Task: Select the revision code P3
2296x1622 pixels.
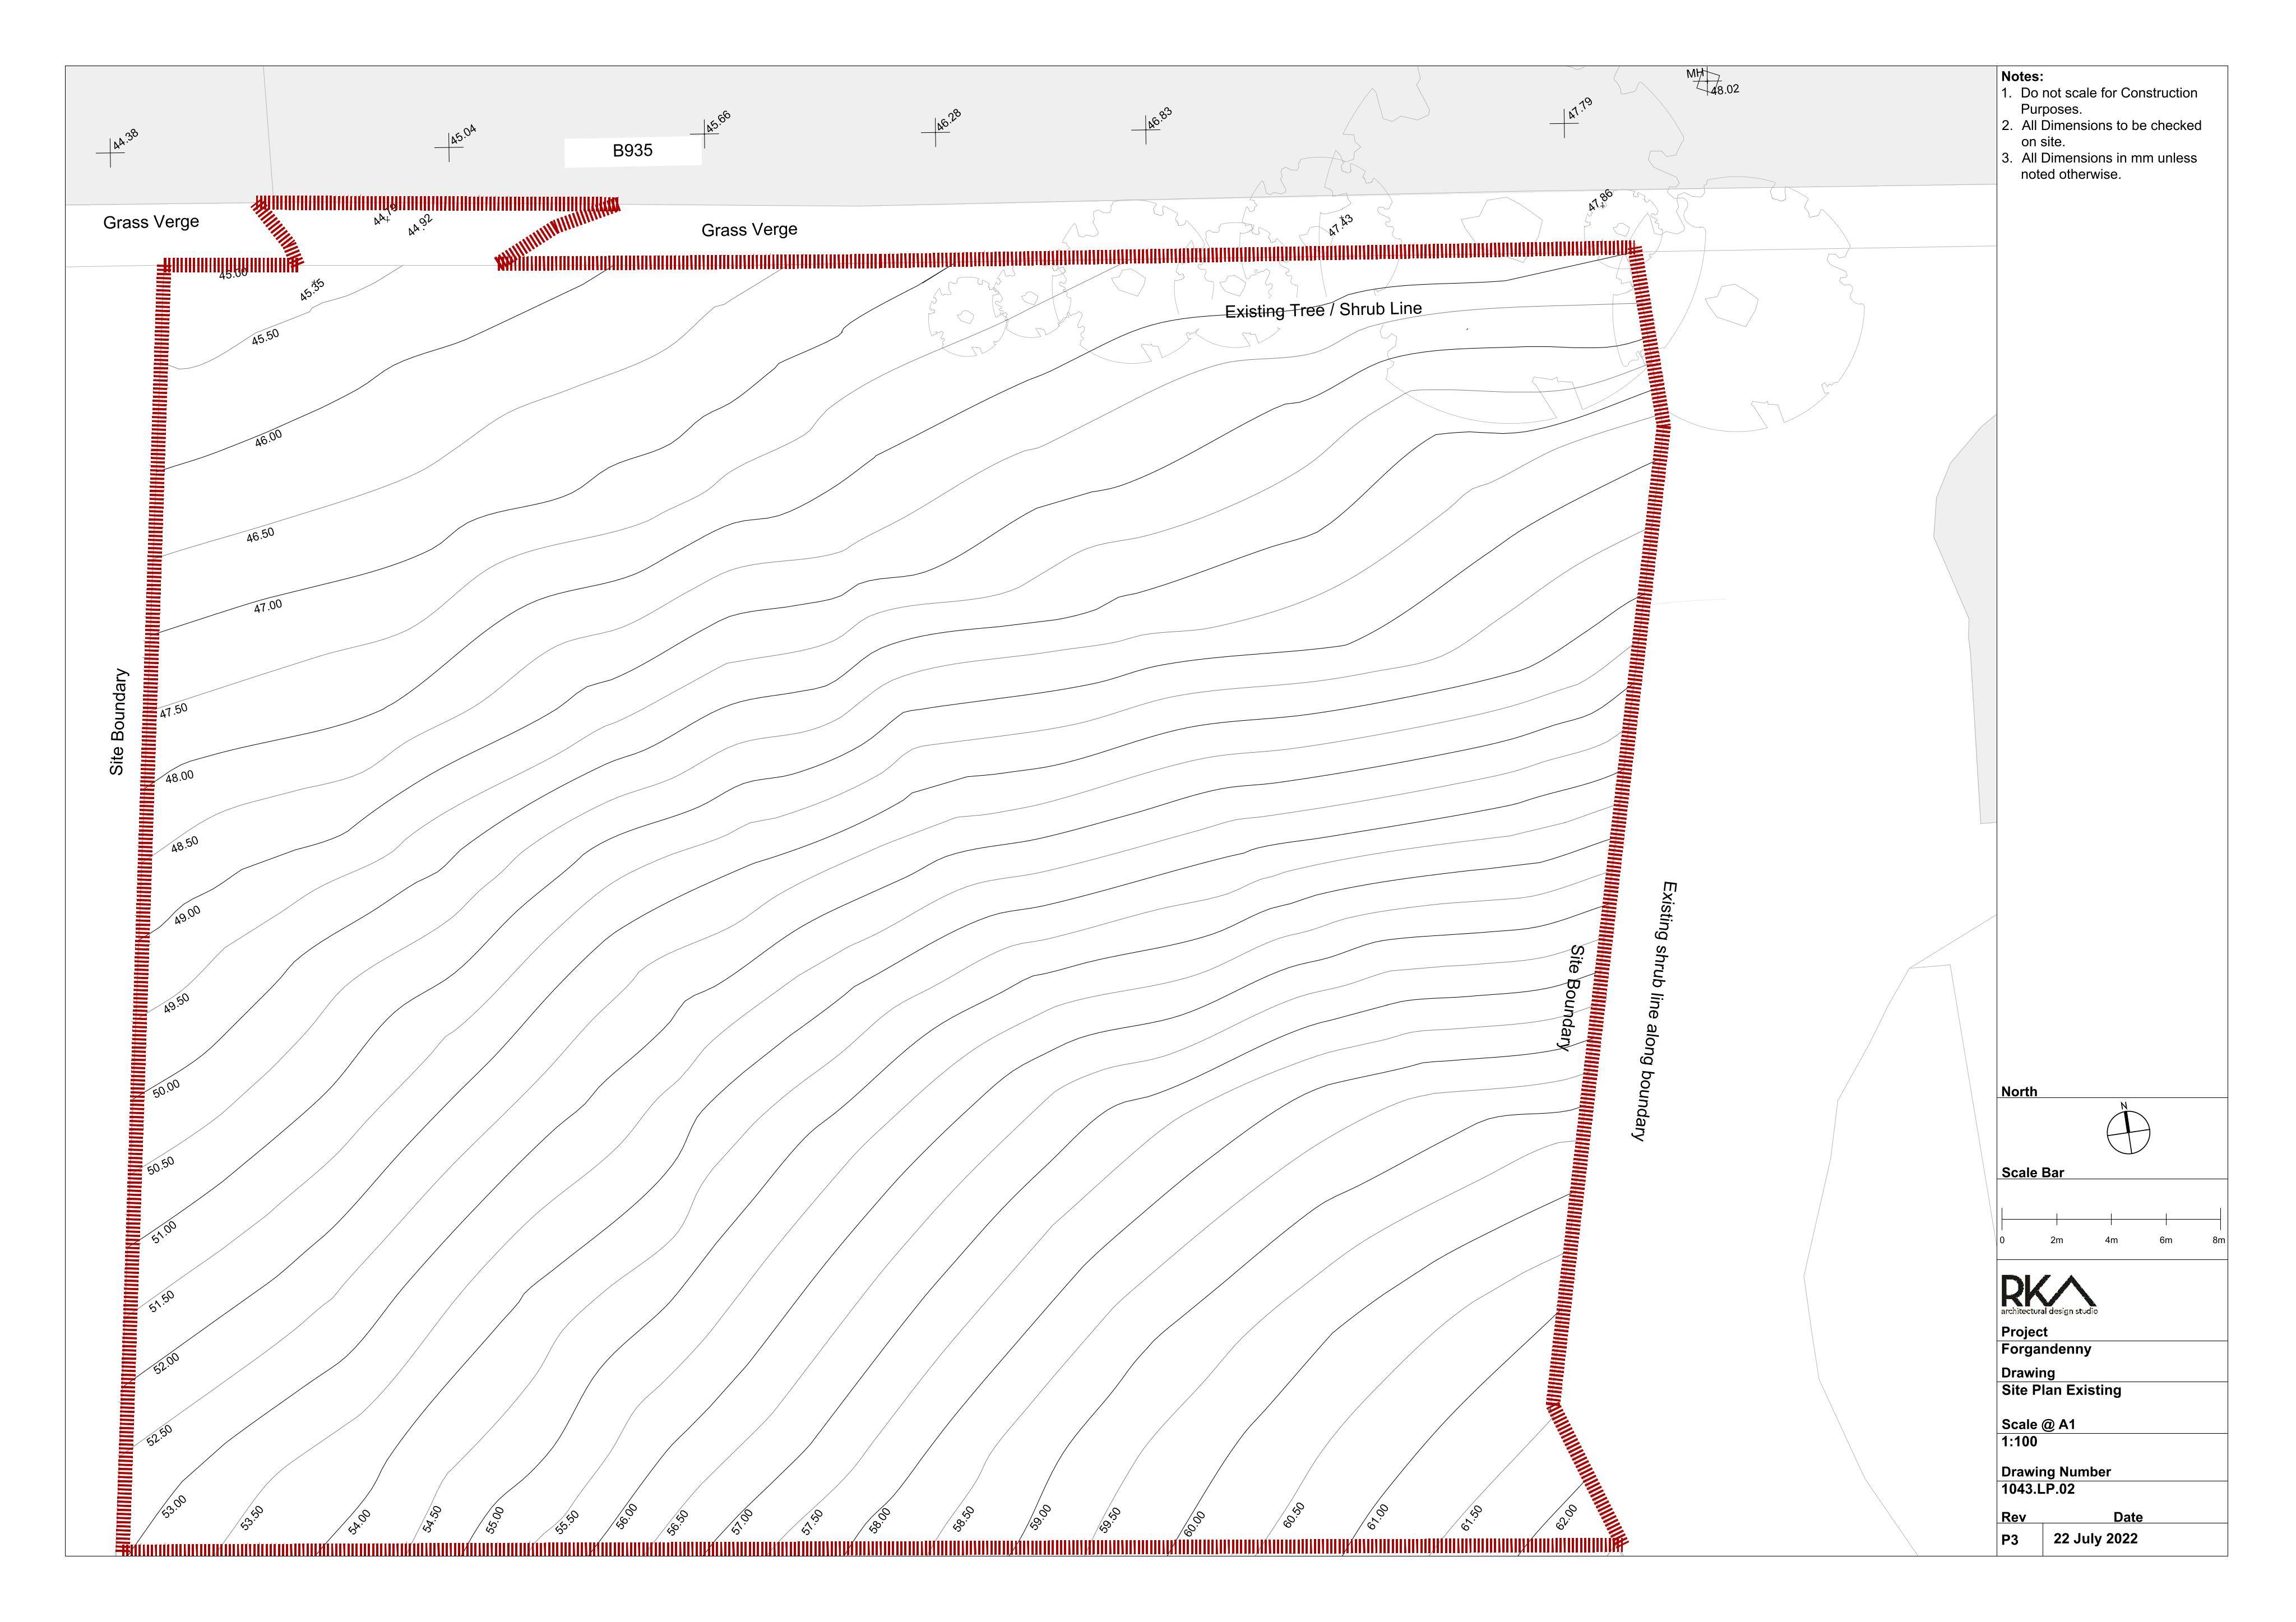Action: [2010, 1540]
